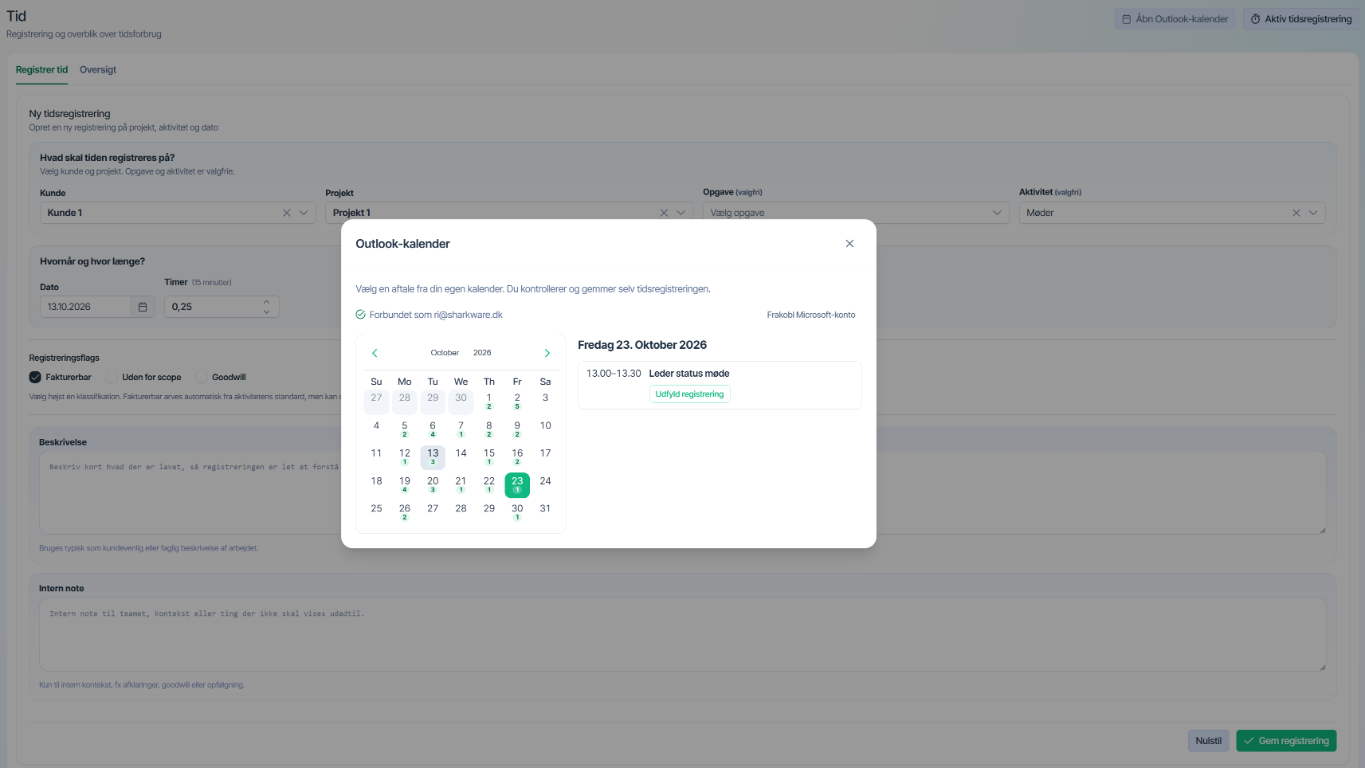Go to previous month in calendar
This screenshot has width=1365, height=768.
point(375,353)
